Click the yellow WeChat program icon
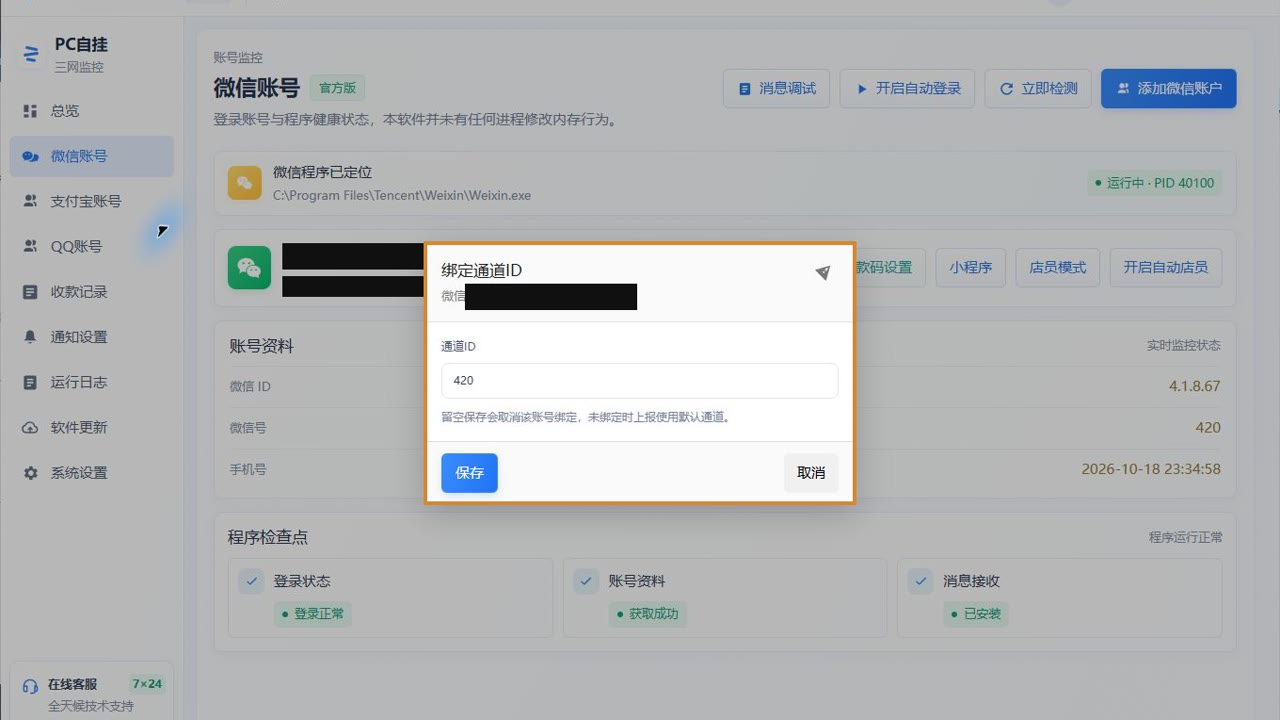The image size is (1280, 720). 245,183
